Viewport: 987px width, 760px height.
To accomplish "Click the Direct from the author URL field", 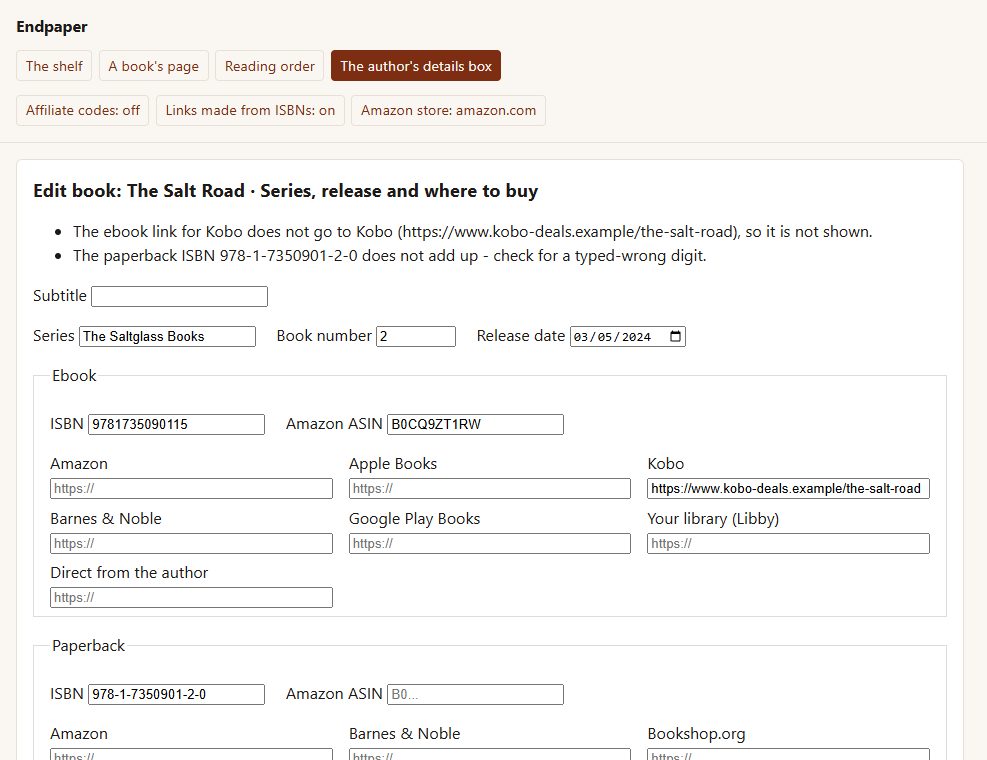I will pyautogui.click(x=191, y=598).
